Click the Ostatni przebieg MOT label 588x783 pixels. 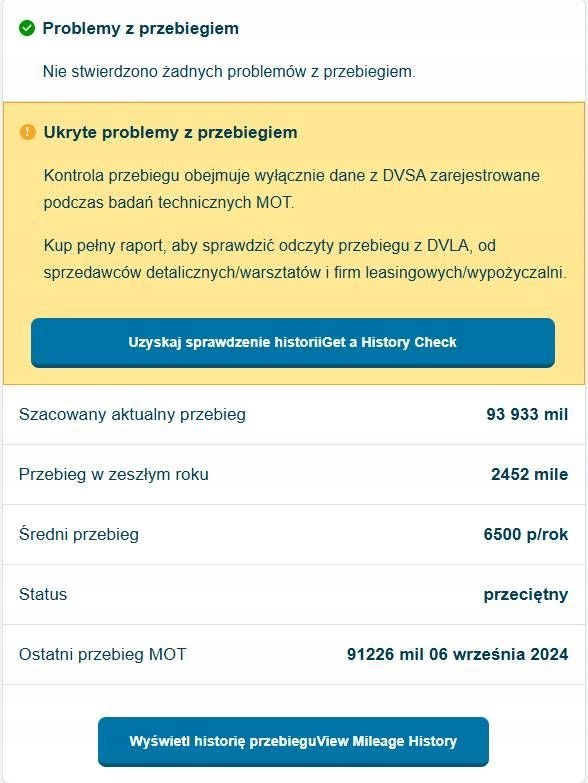[x=102, y=654]
